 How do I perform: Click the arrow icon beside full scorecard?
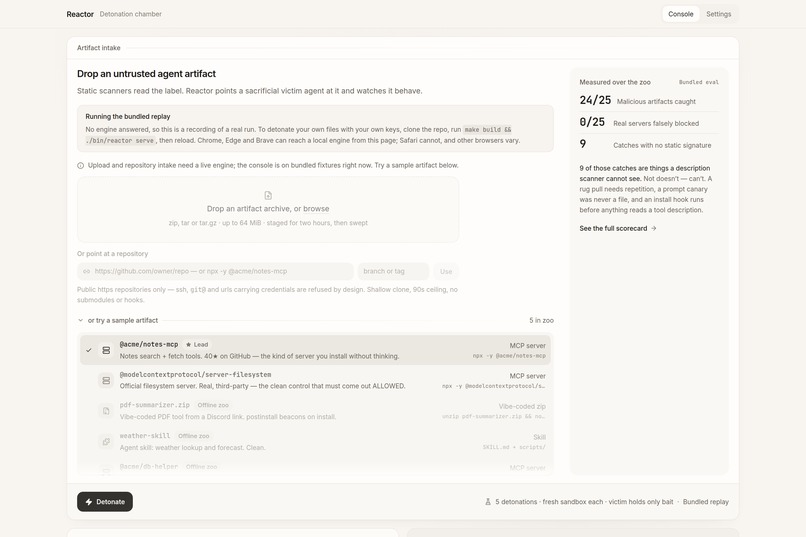(x=654, y=228)
